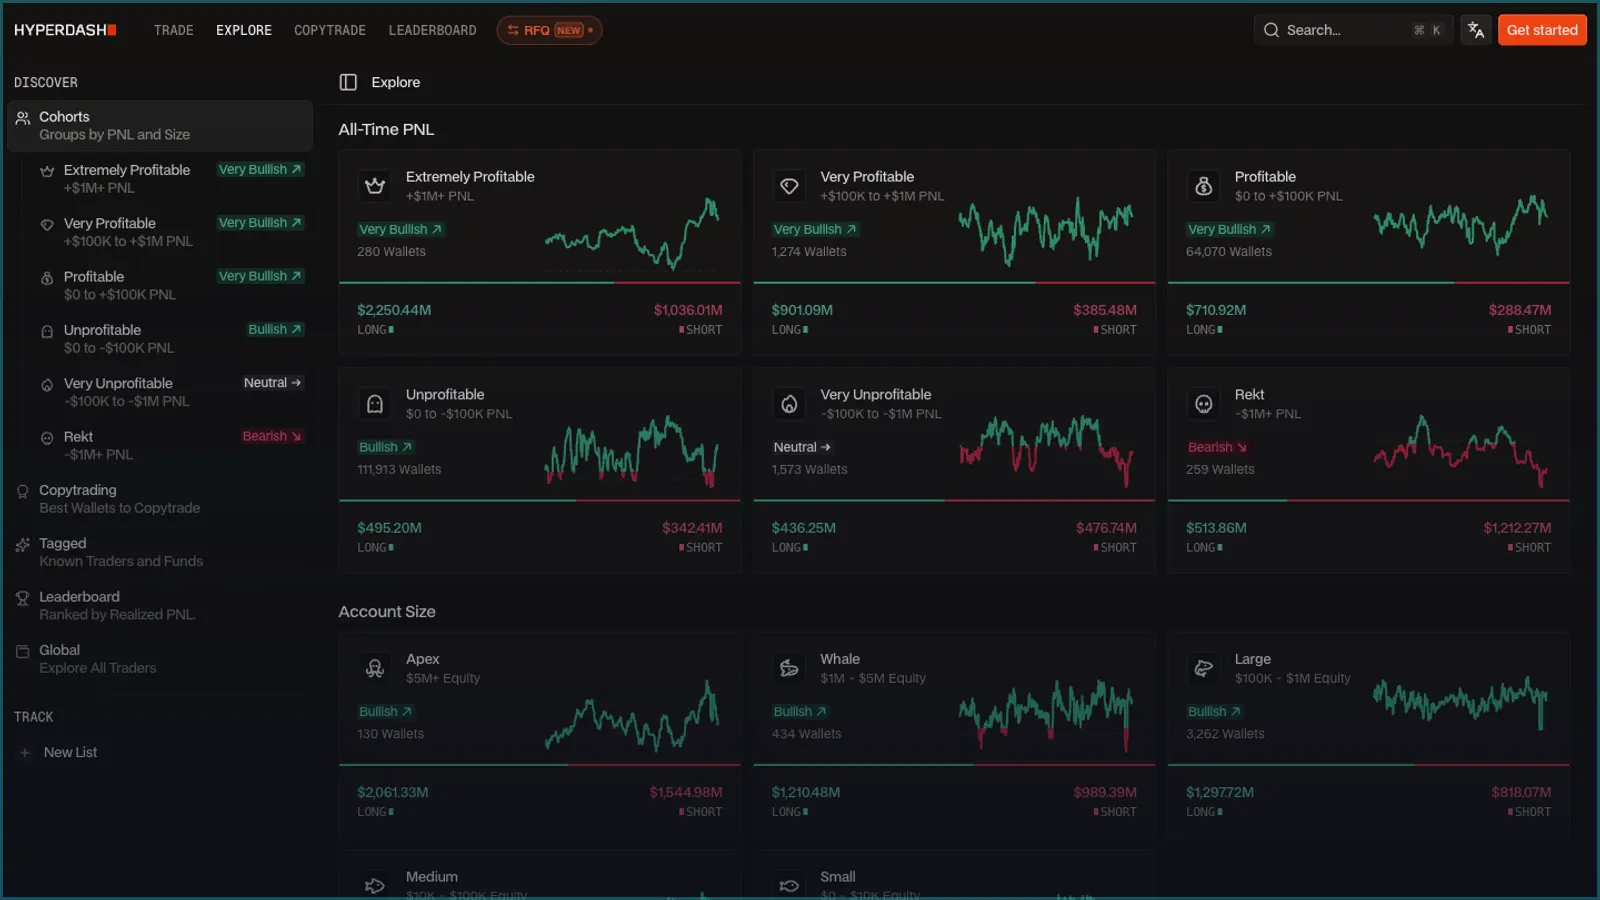
Task: Click the trophy icon next to Leaderboard in sidebar
Action: (23, 598)
